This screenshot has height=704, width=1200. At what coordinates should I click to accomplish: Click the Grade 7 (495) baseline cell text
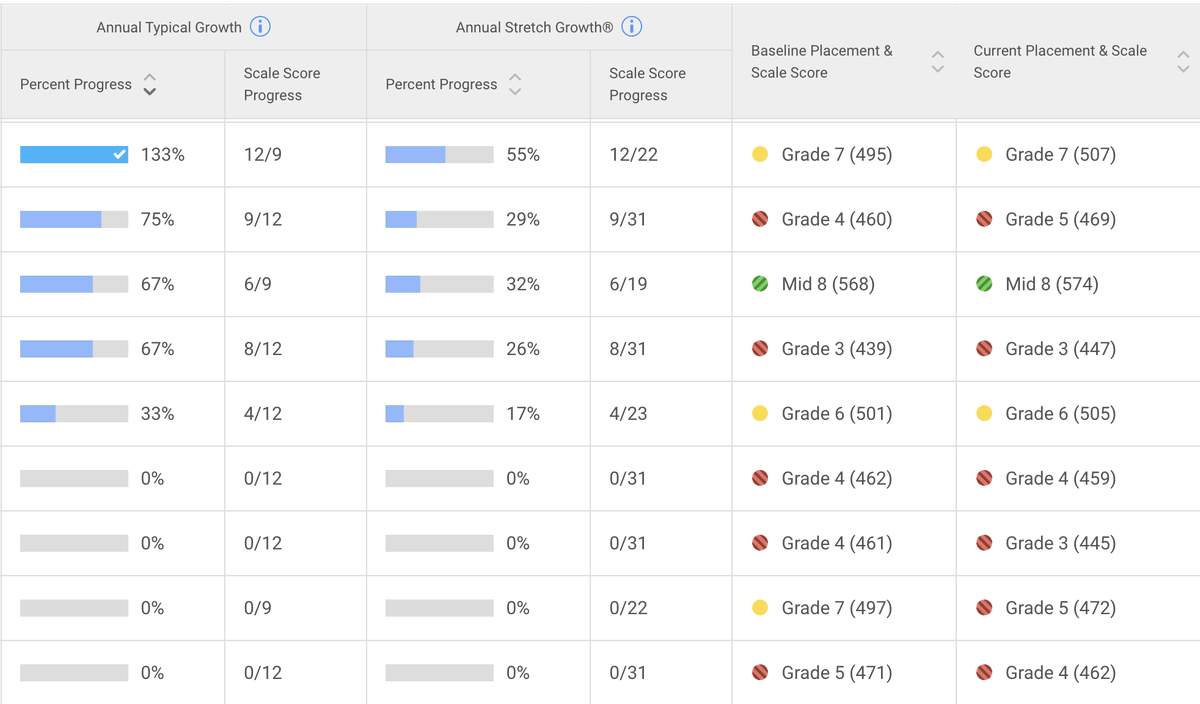tap(837, 154)
